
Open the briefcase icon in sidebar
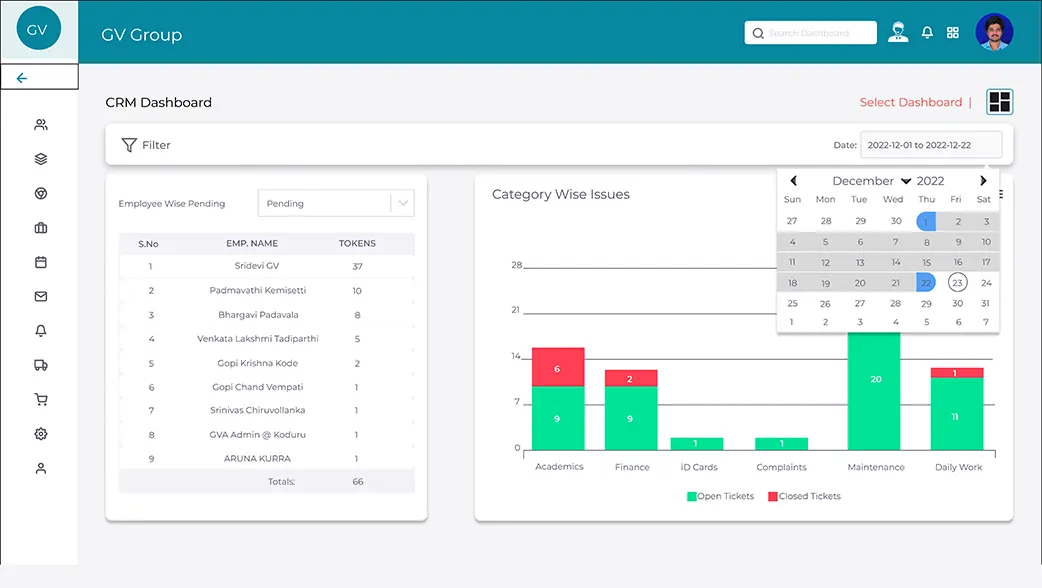[x=41, y=228]
